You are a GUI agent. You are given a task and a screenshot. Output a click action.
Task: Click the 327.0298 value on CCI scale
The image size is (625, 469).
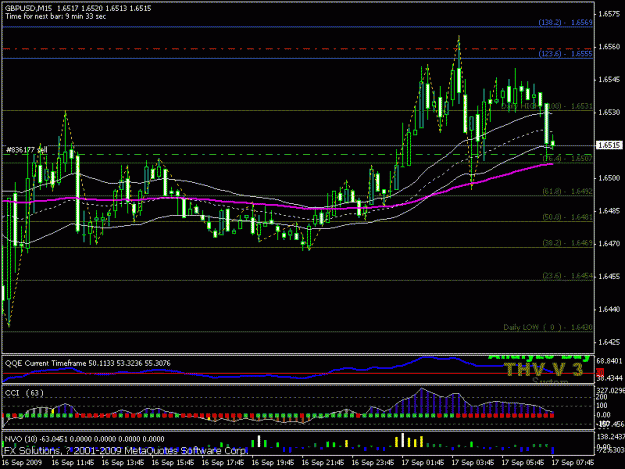pyautogui.click(x=610, y=390)
